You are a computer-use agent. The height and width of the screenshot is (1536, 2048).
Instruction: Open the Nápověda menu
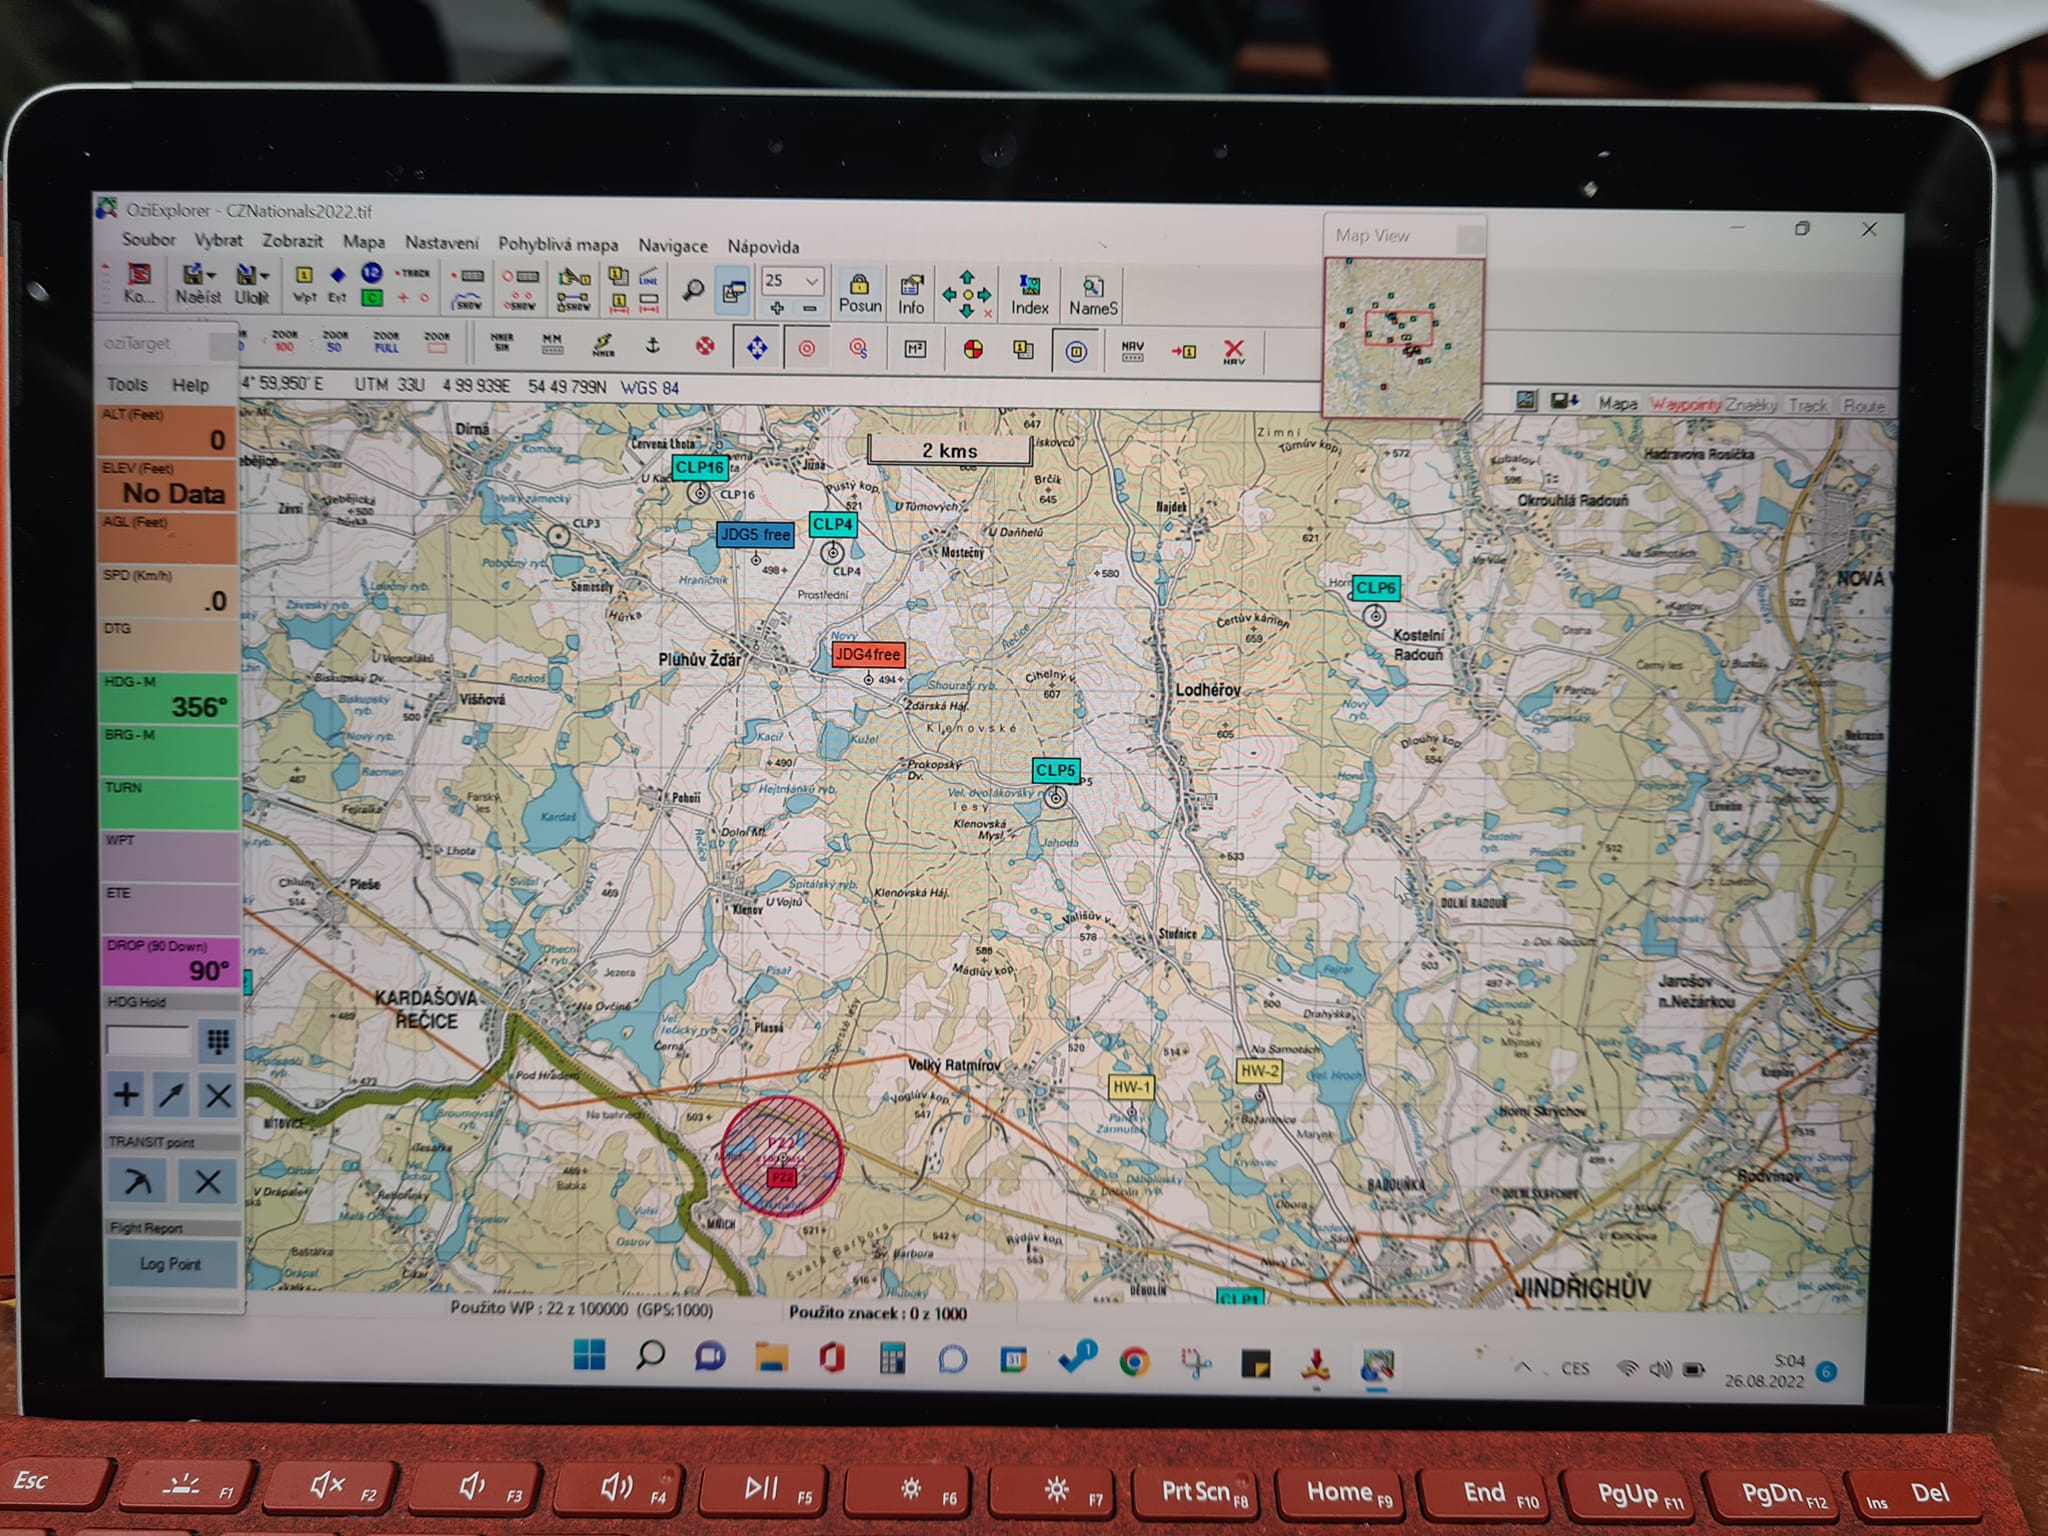click(x=763, y=246)
